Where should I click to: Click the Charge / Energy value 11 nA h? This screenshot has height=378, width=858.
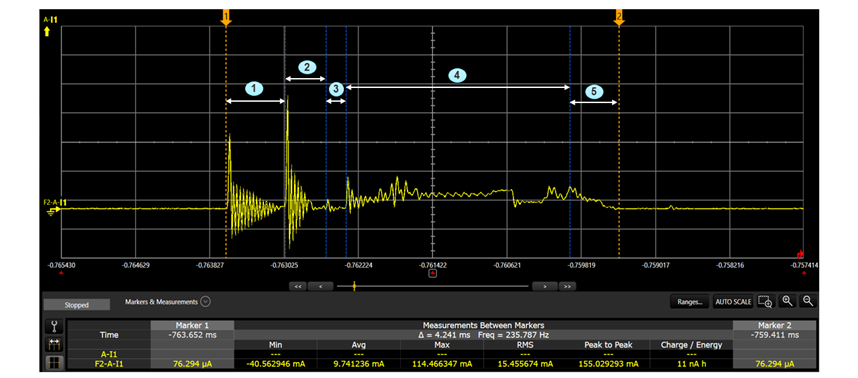tap(691, 363)
